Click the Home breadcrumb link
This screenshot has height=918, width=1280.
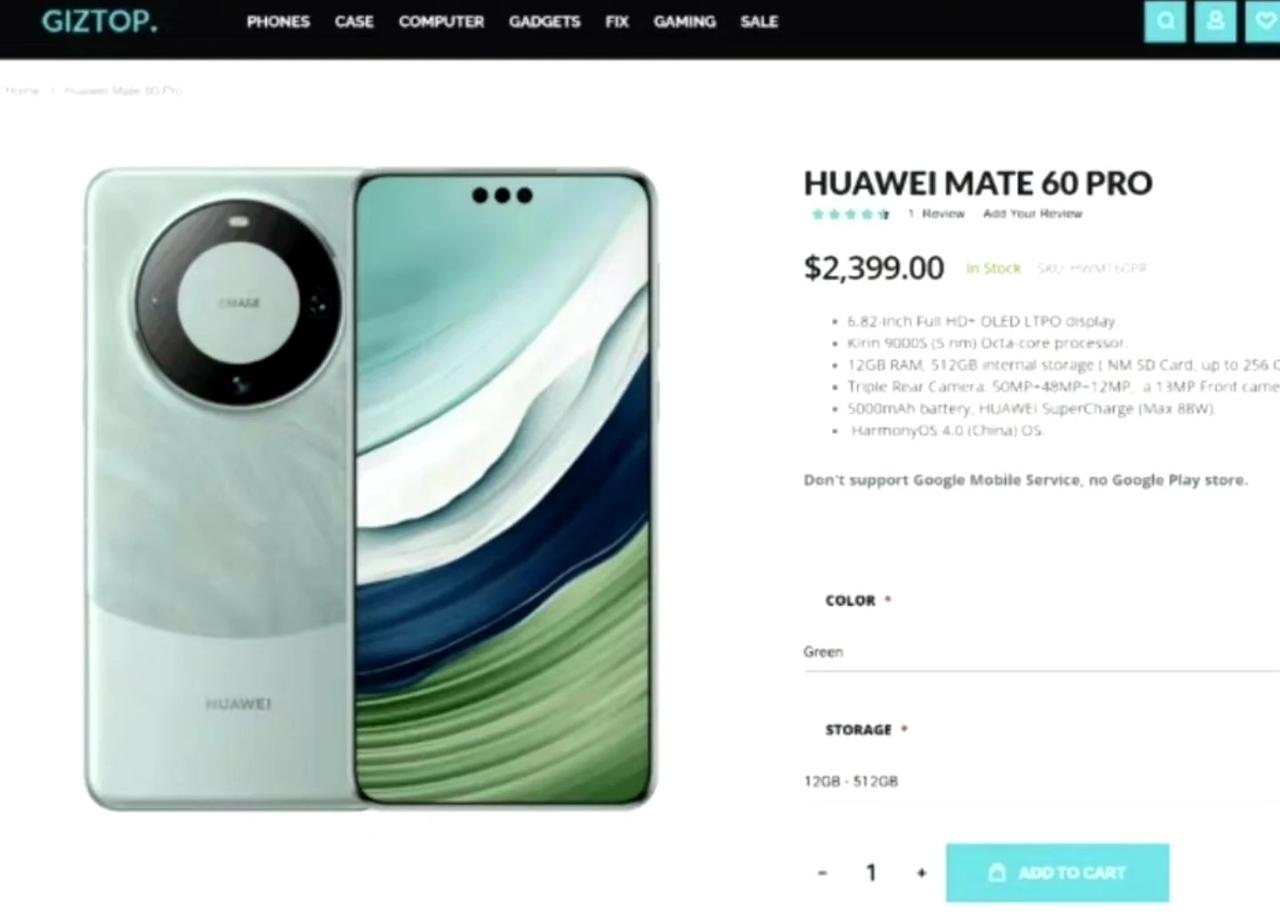(22, 91)
